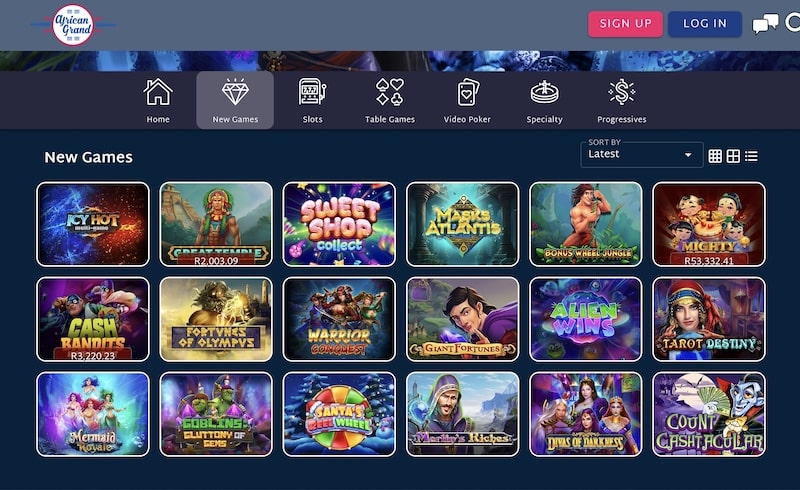800x490 pixels.
Task: Click the Sign Up button
Action: pos(626,23)
